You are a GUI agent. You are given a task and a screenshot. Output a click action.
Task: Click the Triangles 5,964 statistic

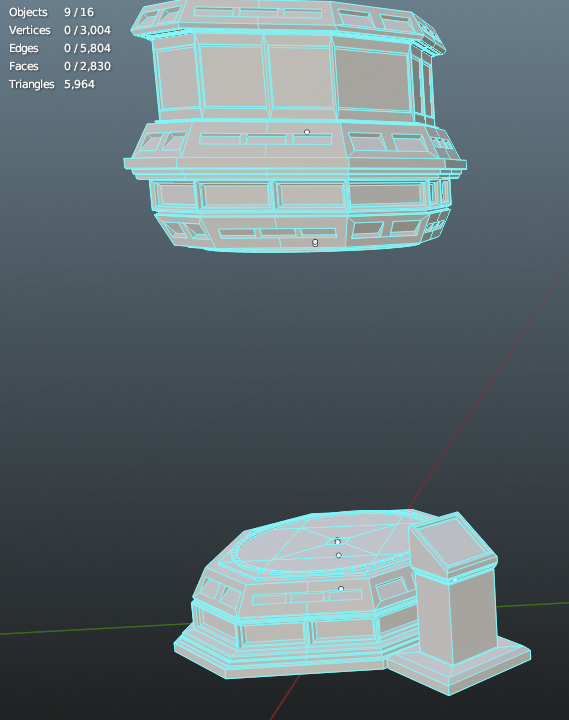(x=52, y=84)
